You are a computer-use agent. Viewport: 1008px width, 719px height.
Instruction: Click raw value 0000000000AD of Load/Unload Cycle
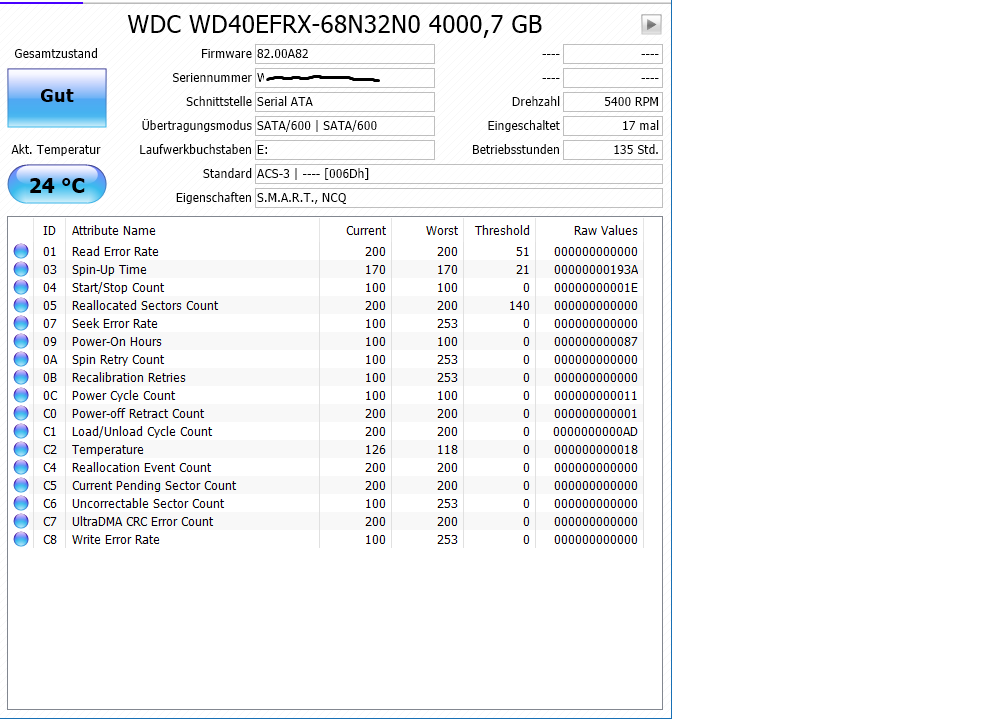[595, 432]
